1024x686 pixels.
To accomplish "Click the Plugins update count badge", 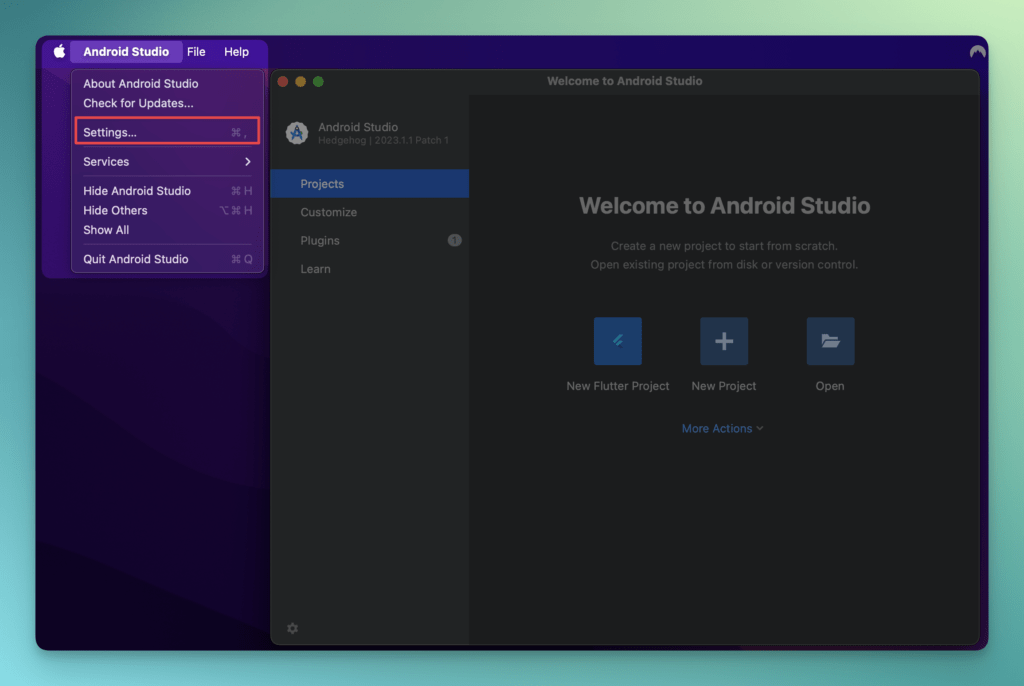I will pos(455,240).
